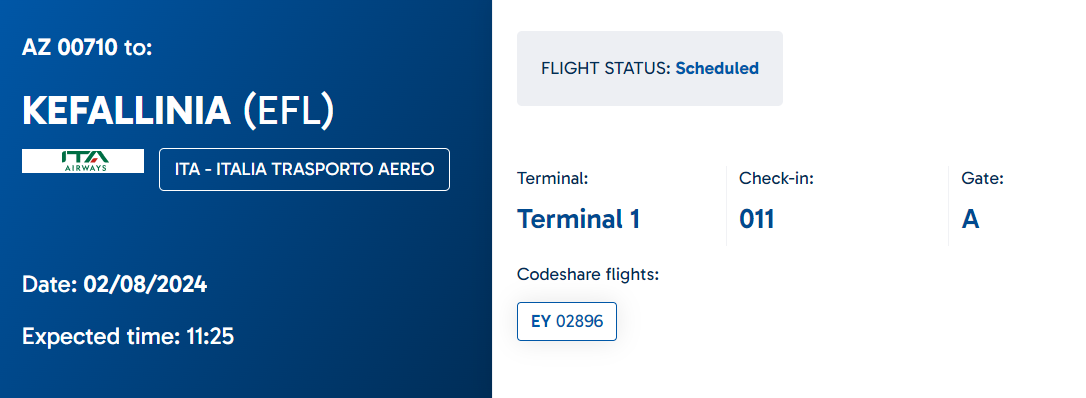Screen dimensions: 1086x398
Task: Click the Terminal label
Action: [553, 179]
